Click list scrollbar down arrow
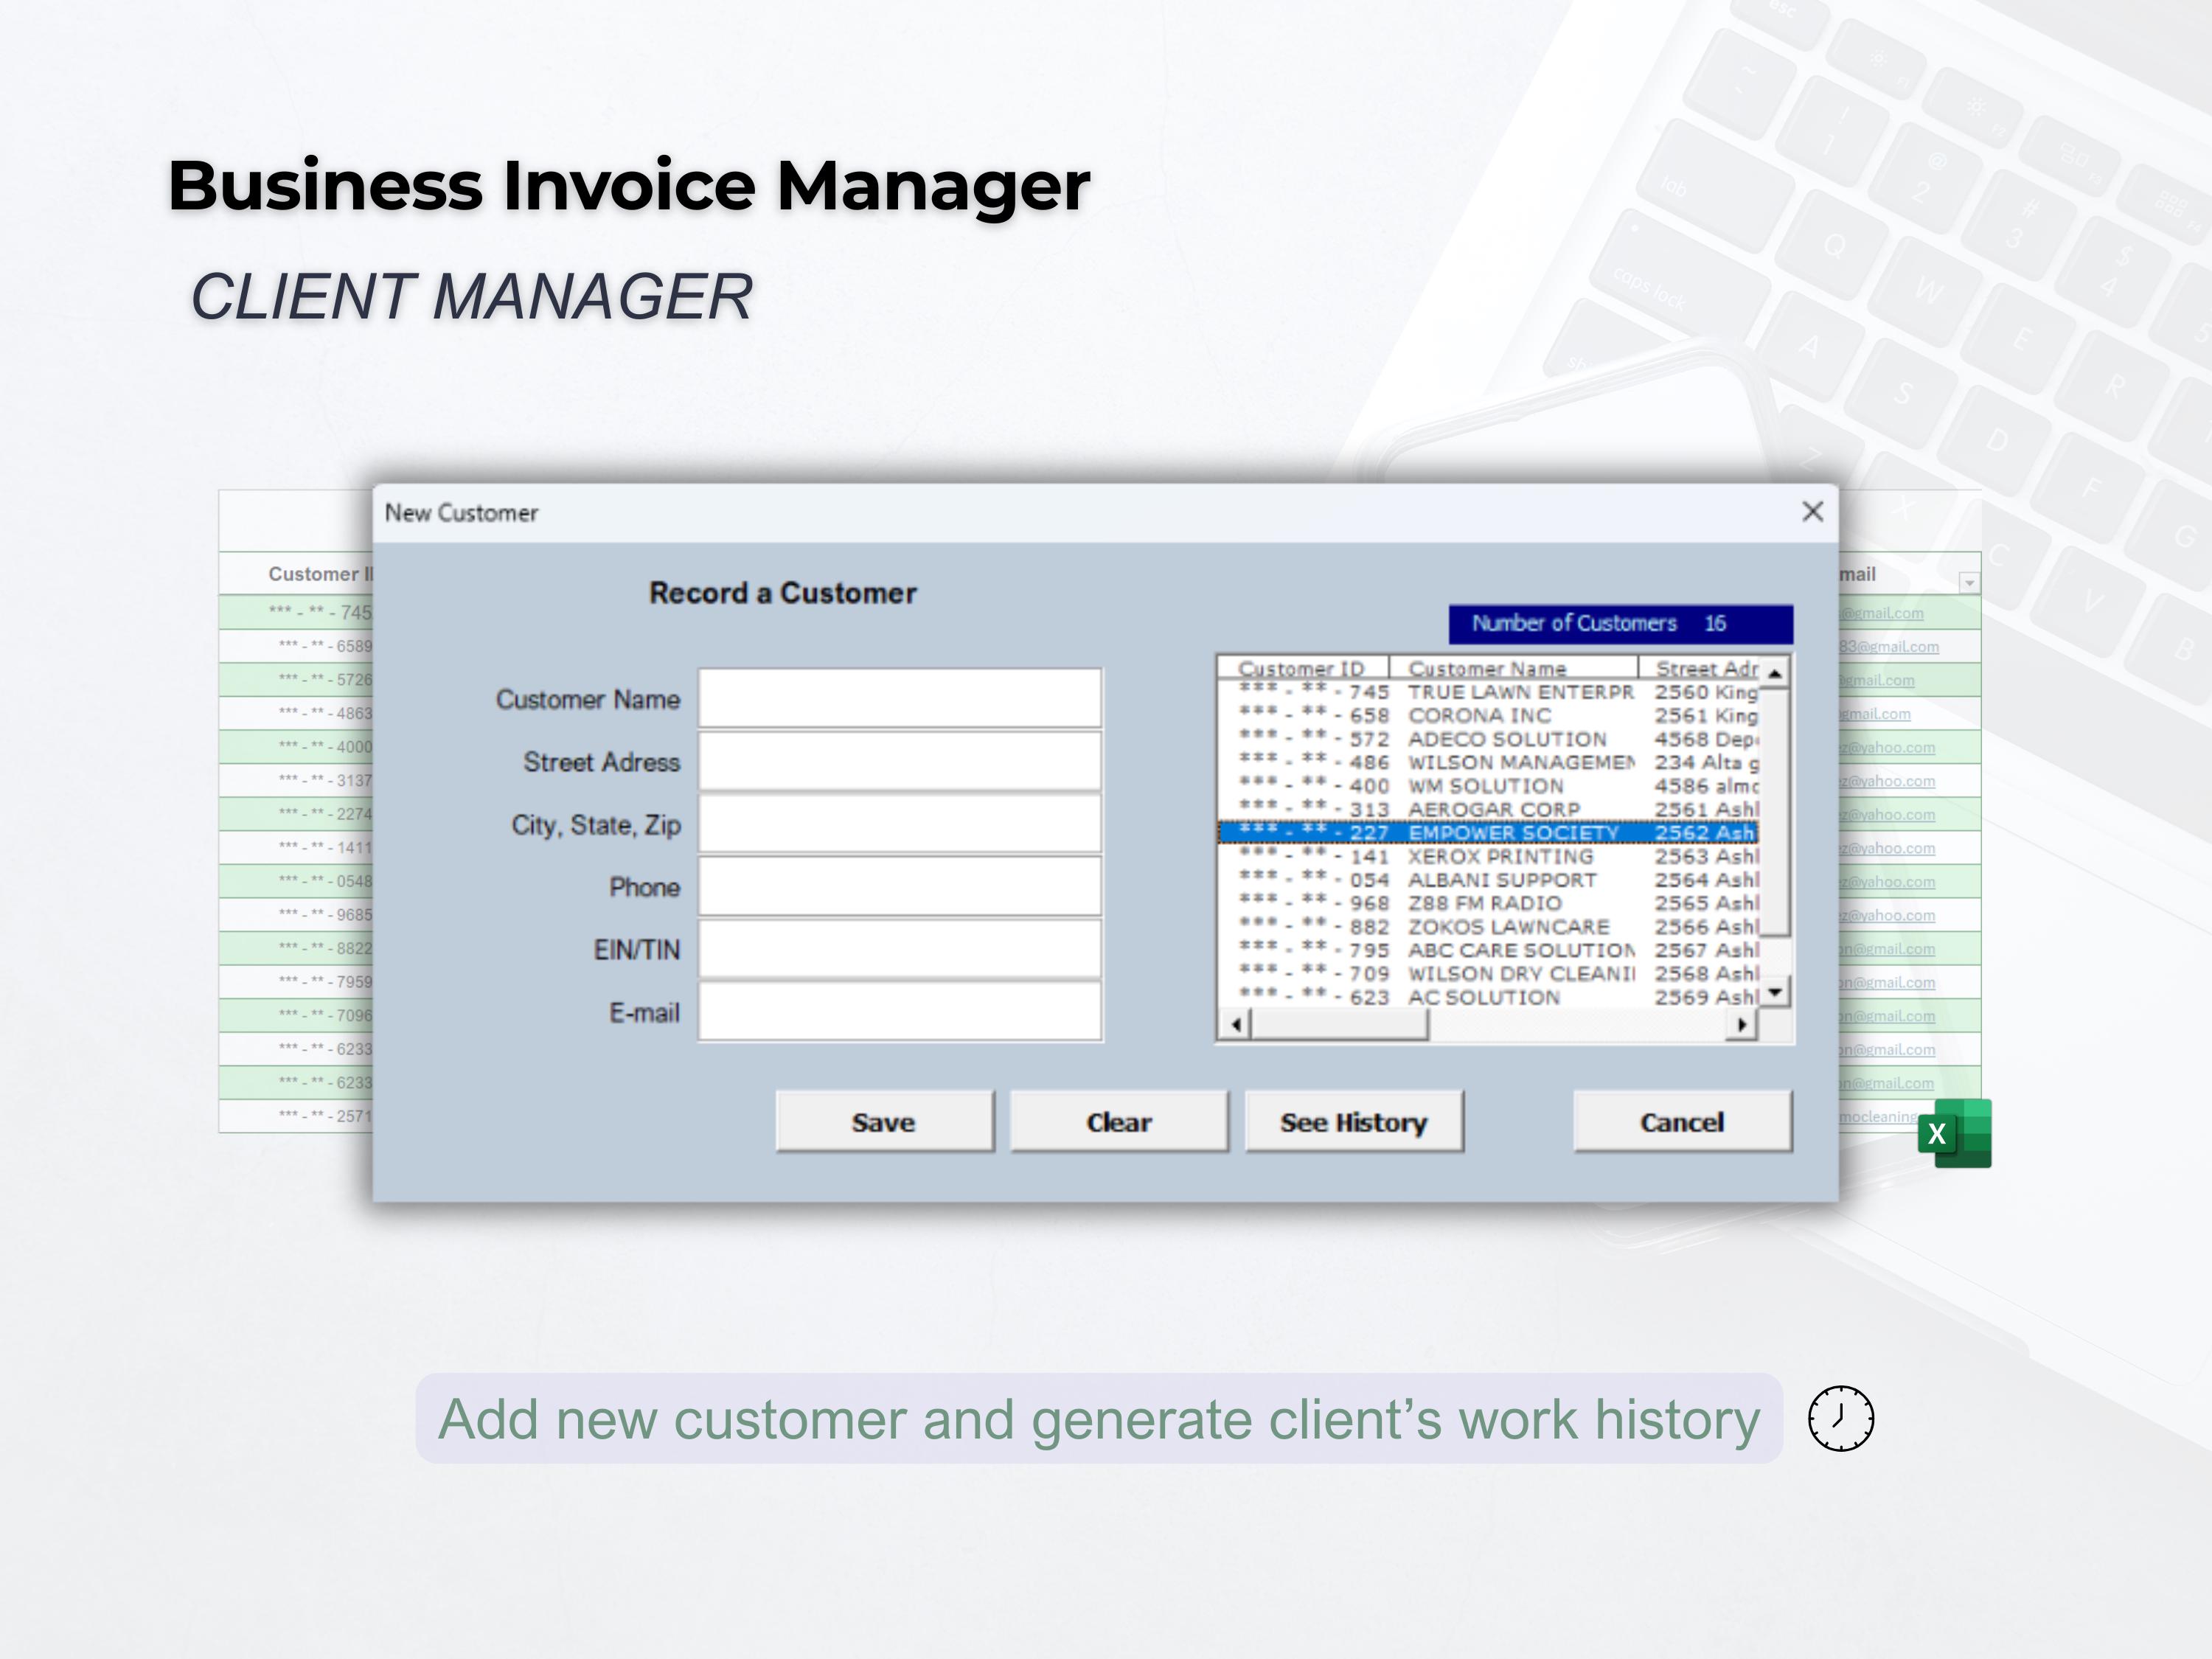 pyautogui.click(x=1775, y=992)
